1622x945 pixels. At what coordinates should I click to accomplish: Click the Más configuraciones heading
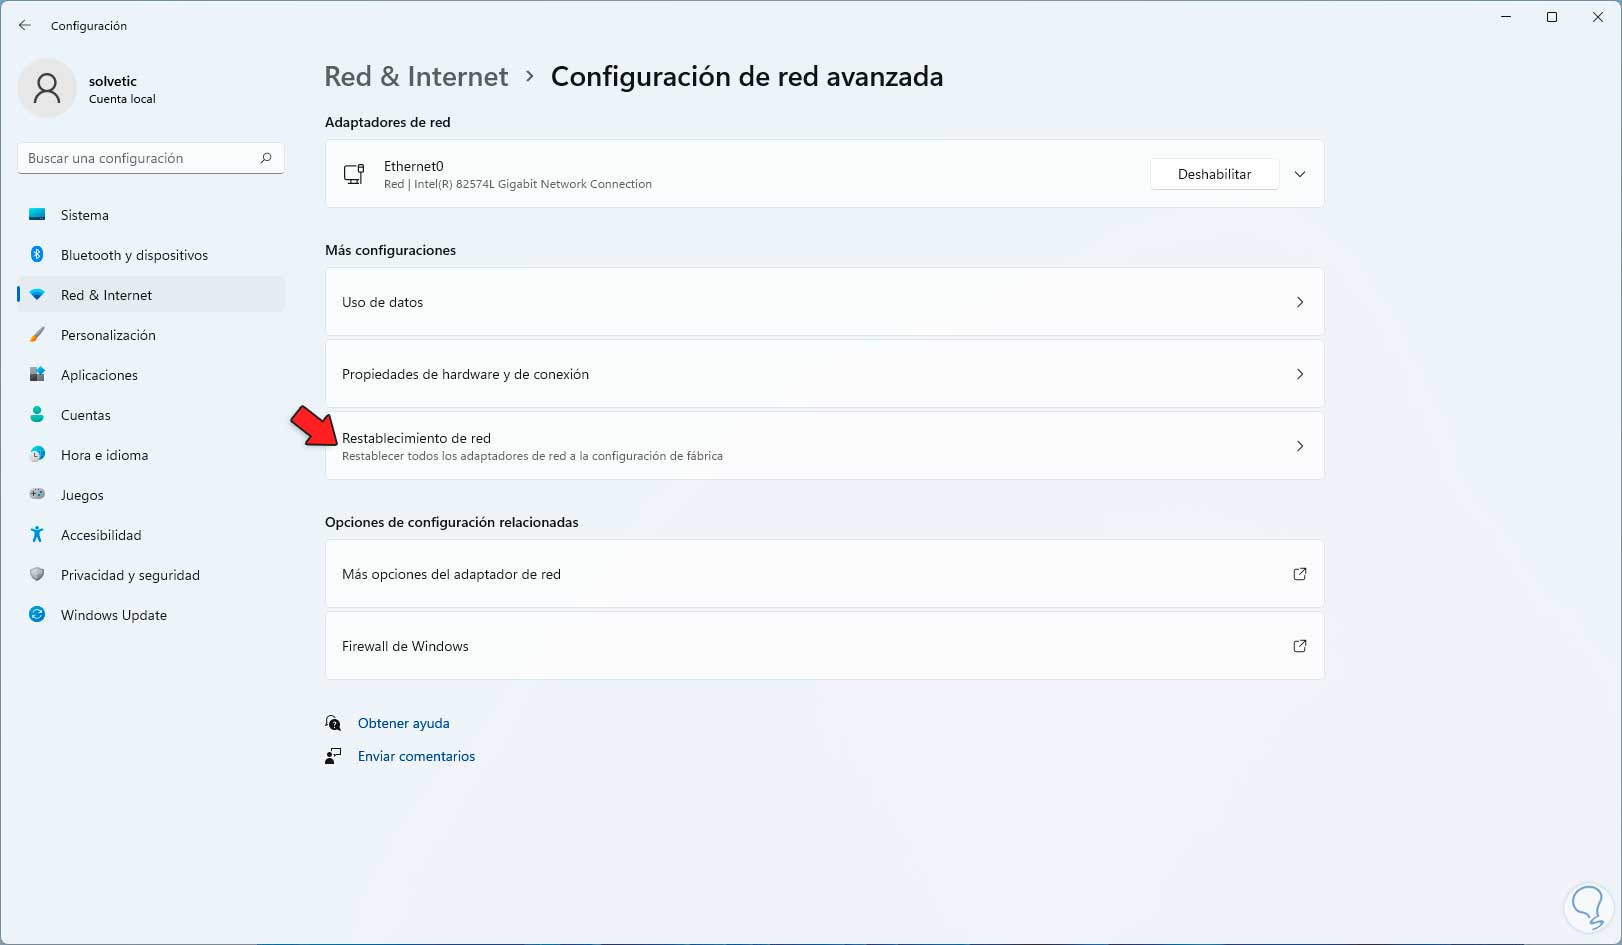390,250
